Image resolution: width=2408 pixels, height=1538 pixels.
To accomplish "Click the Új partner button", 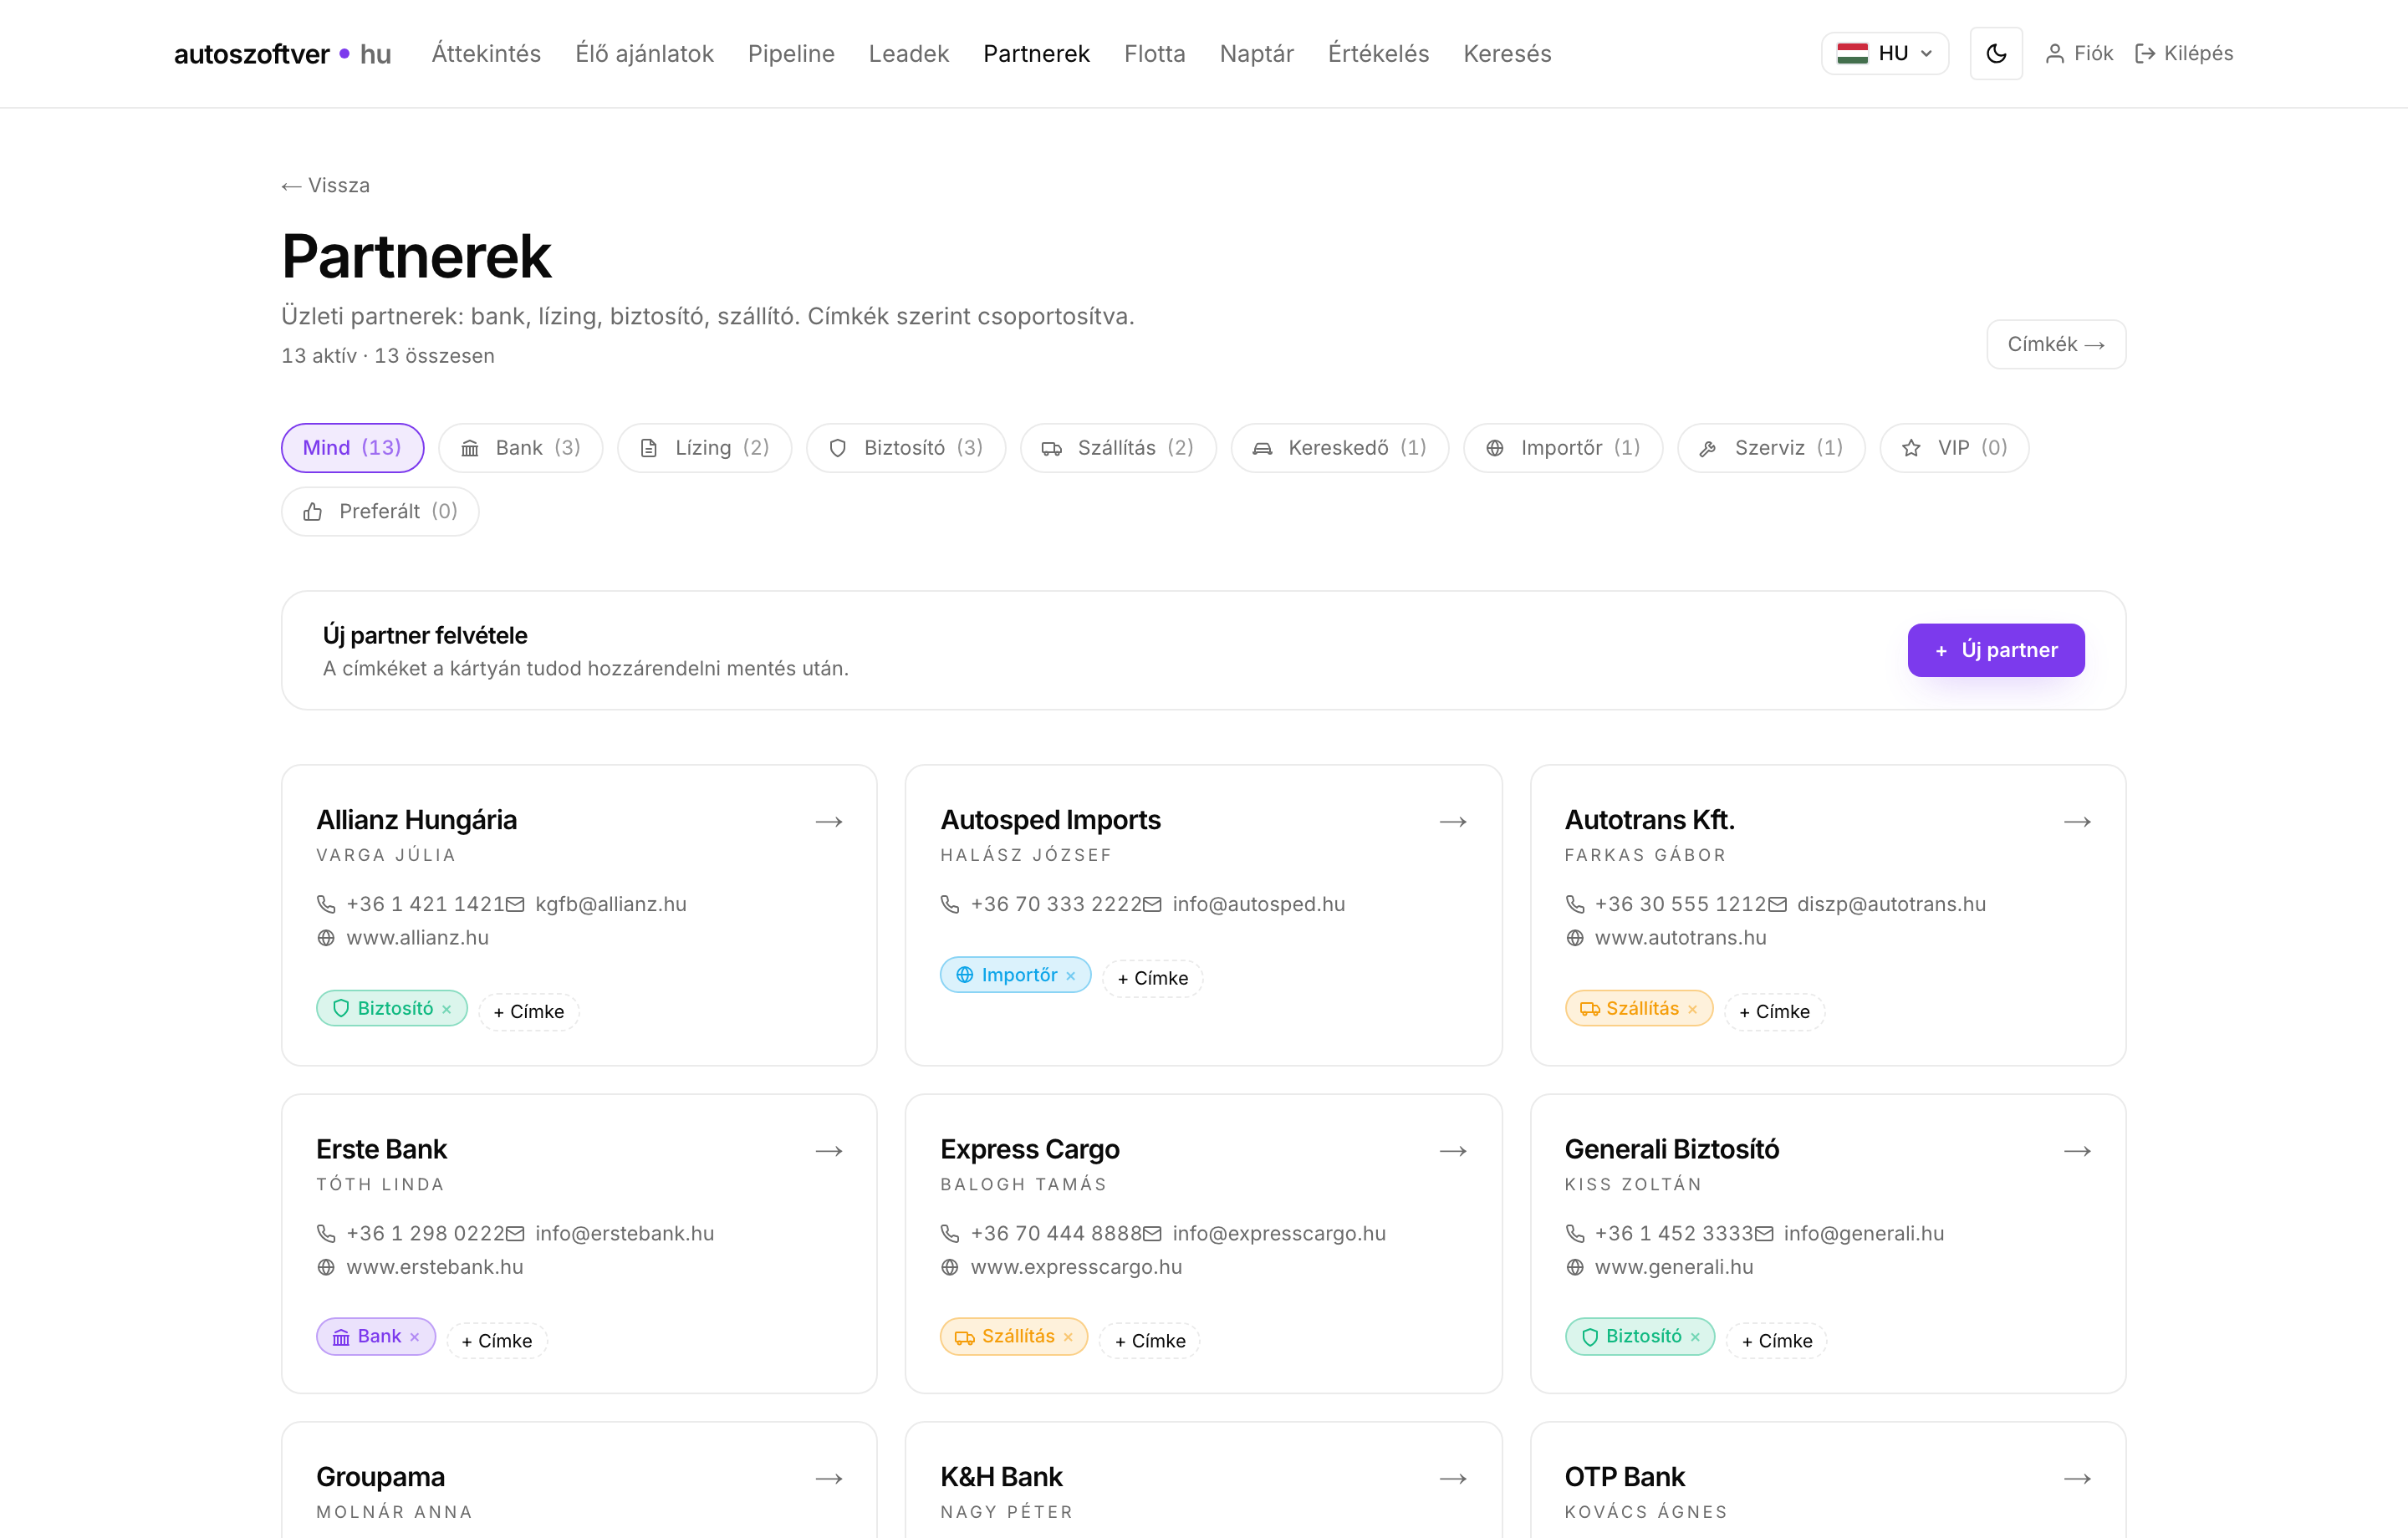I will pos(1996,650).
